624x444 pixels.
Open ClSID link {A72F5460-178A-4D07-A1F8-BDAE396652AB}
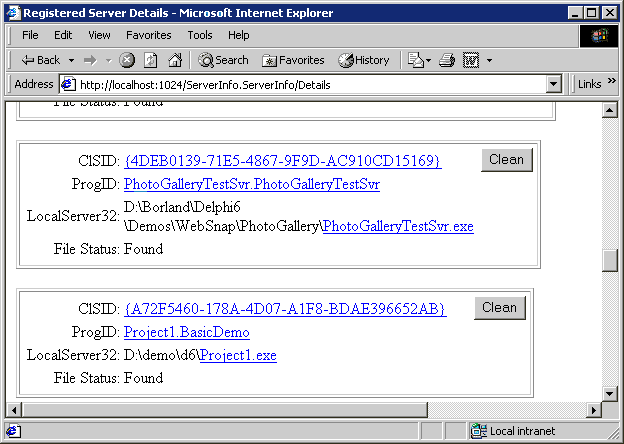pyautogui.click(x=285, y=309)
